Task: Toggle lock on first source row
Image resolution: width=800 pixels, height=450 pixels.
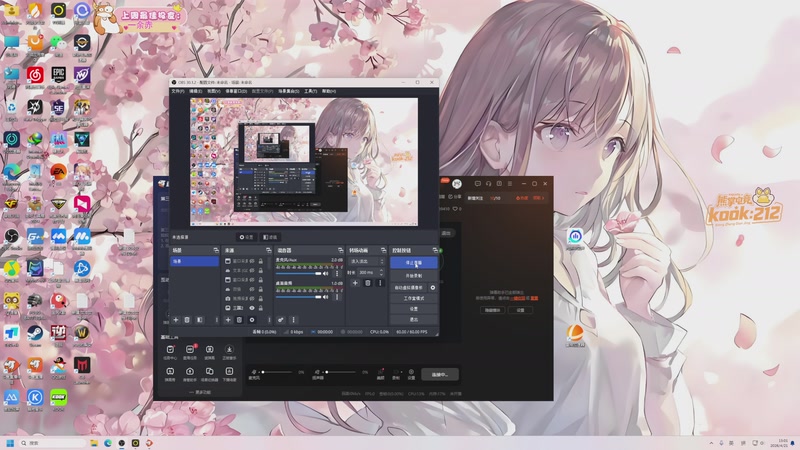Action: click(x=261, y=261)
